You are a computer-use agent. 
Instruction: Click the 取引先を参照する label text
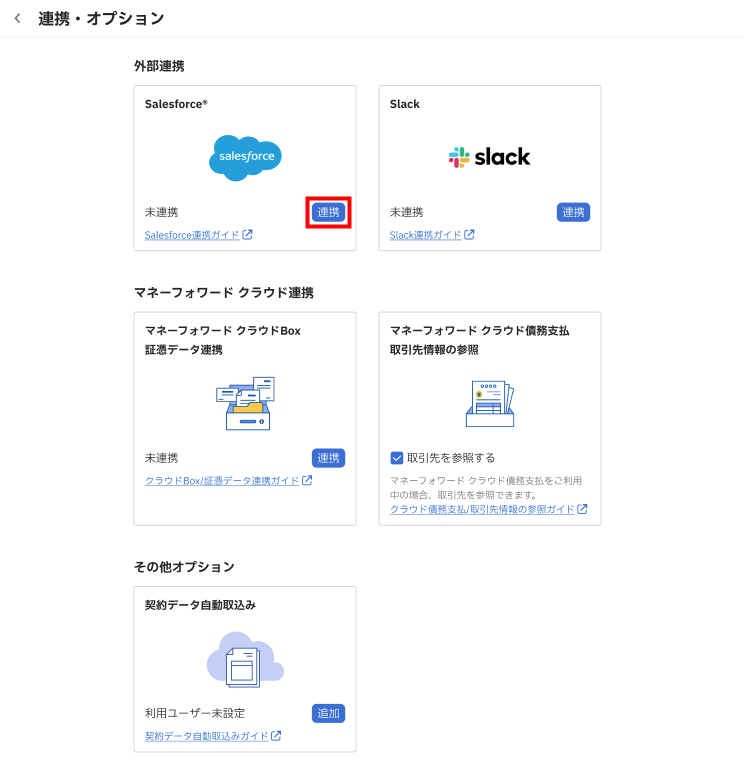451,458
